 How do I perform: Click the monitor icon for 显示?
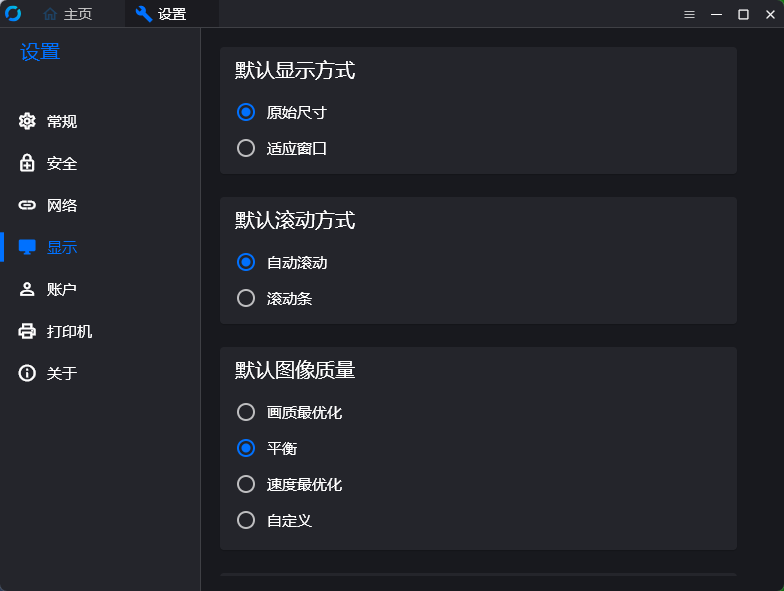[x=27, y=247]
